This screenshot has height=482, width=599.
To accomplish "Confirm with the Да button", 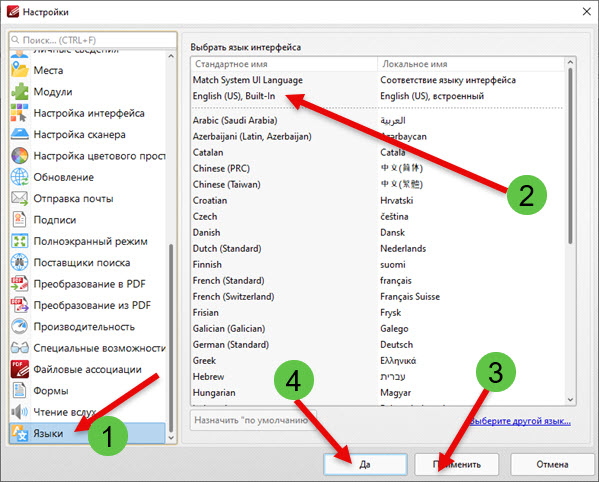I will [365, 464].
